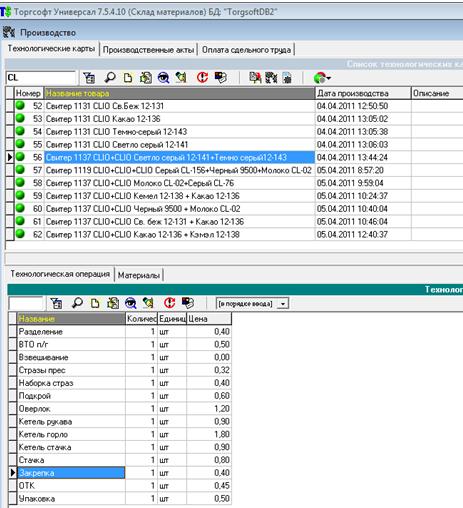Click the red refresh icon in operations toolbar
Screen dimensions: 463x508
point(170,303)
